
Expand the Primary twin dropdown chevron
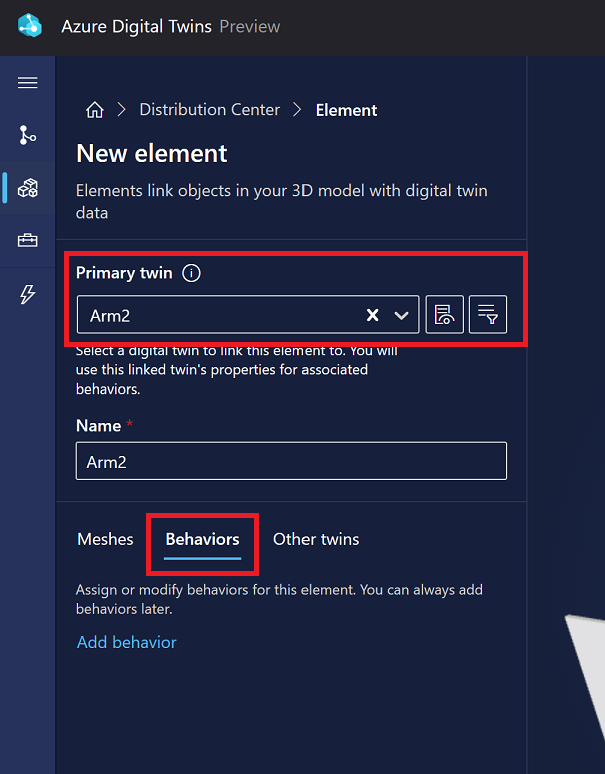click(402, 315)
